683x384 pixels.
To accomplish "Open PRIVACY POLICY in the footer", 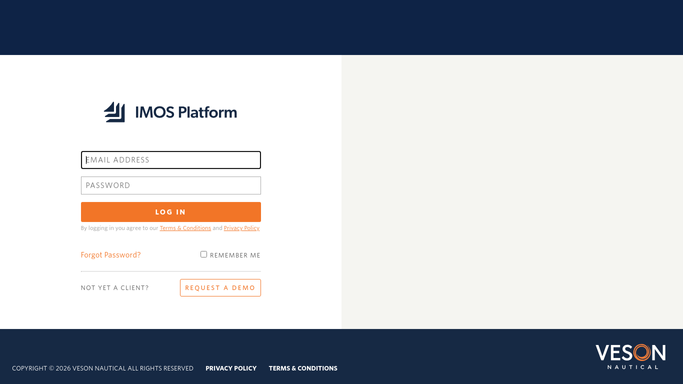I will tap(231, 368).
